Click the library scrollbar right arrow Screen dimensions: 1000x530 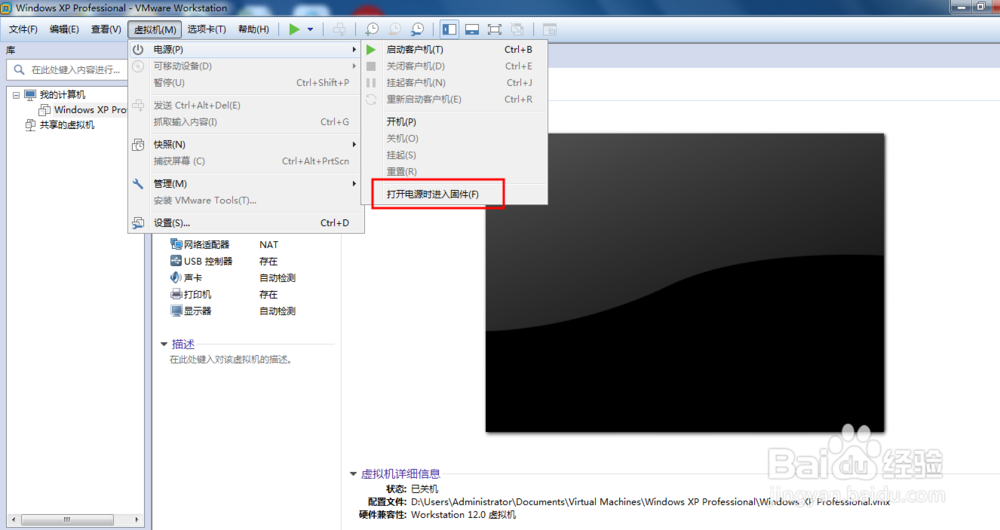click(x=136, y=520)
